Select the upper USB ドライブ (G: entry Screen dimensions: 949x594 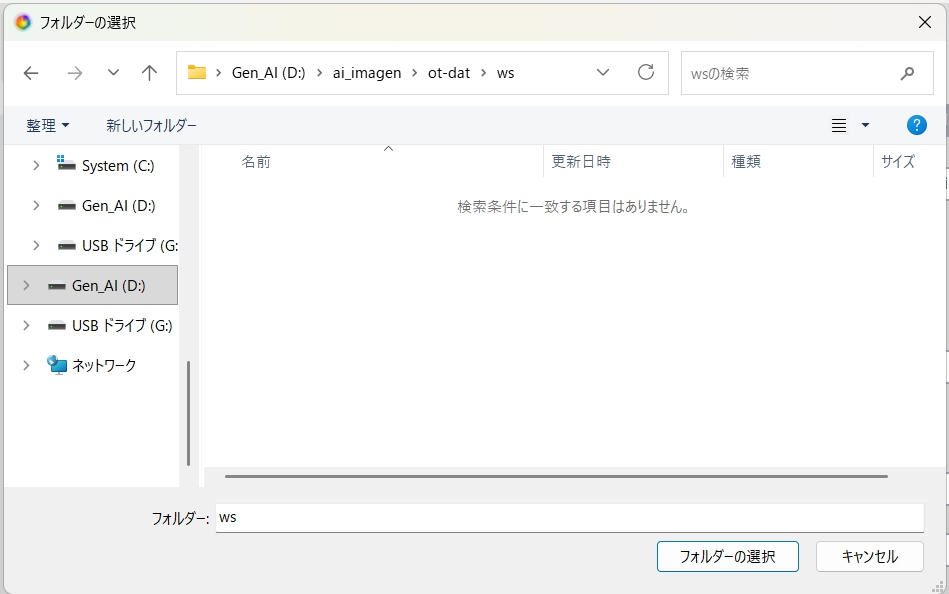click(x=130, y=245)
